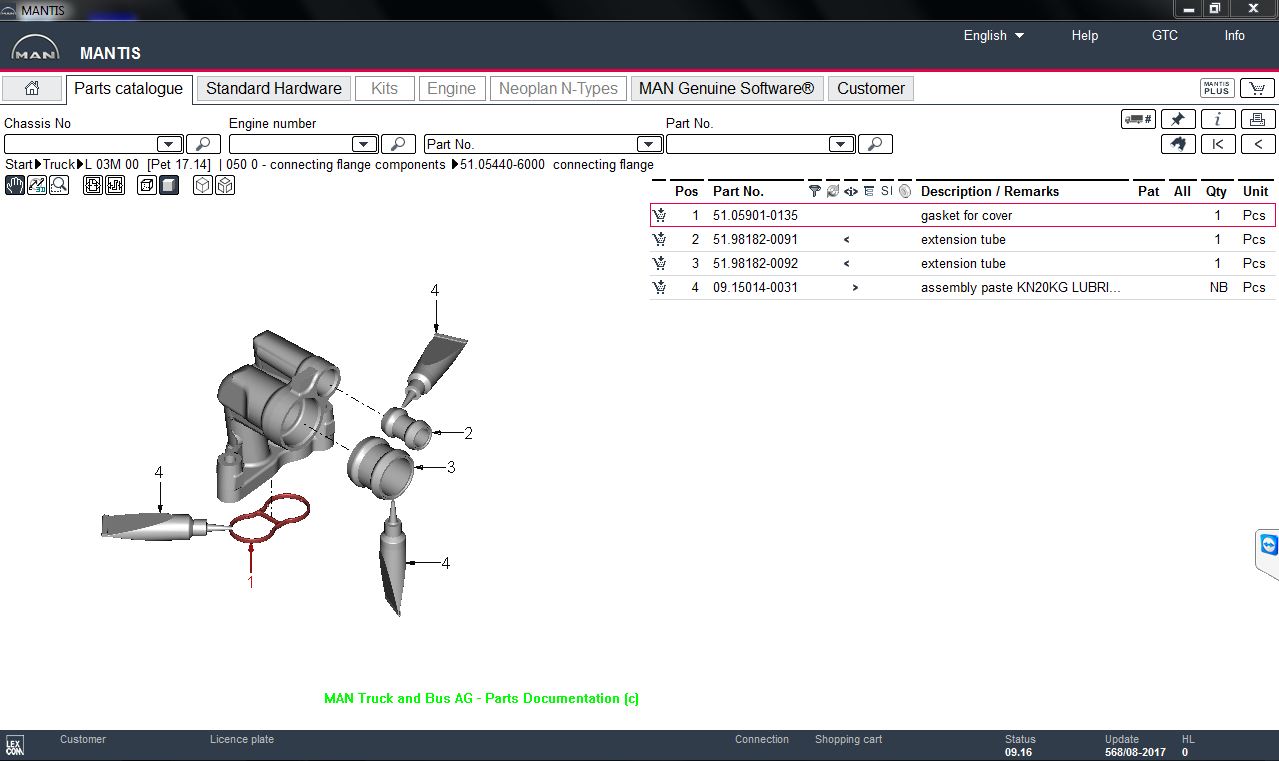Select the zoom area magnifier tool
This screenshot has height=761, width=1279.
pos(59,185)
